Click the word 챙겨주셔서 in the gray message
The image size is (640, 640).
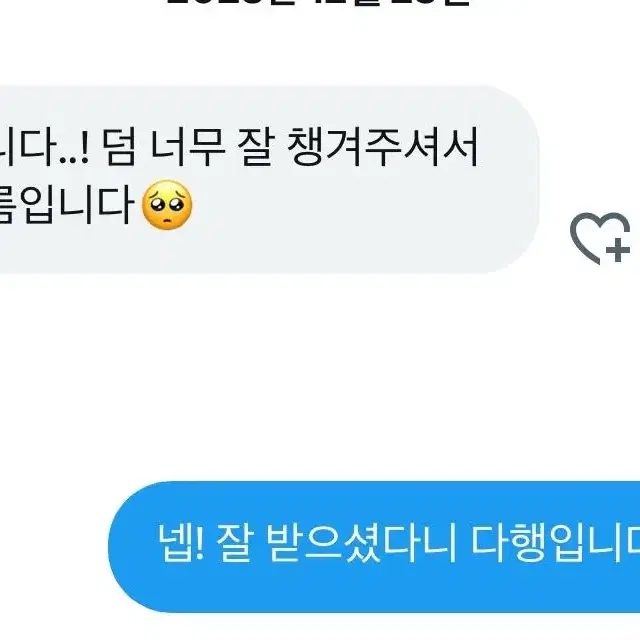(383, 147)
